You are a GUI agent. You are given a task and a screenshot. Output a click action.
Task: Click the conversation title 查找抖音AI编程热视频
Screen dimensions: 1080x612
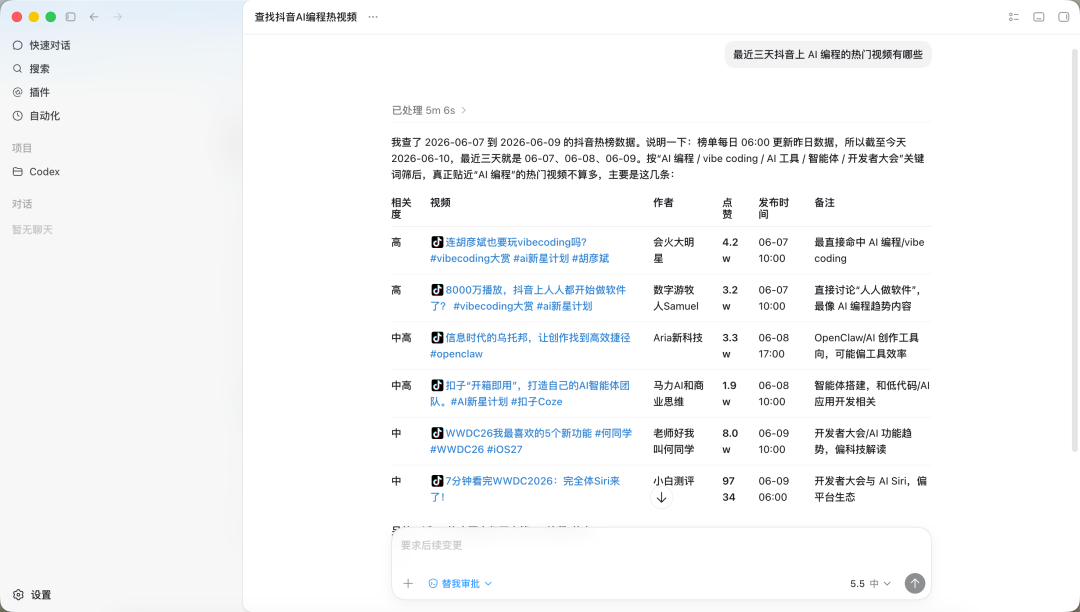click(306, 17)
